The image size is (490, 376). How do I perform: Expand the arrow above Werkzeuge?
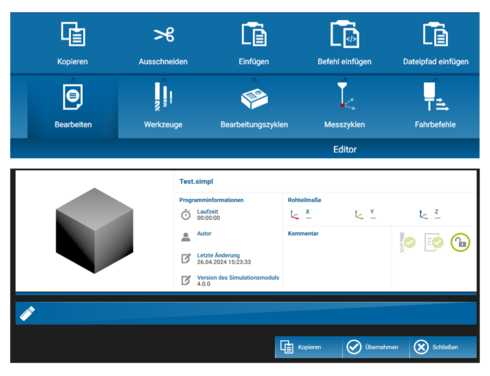164,79
